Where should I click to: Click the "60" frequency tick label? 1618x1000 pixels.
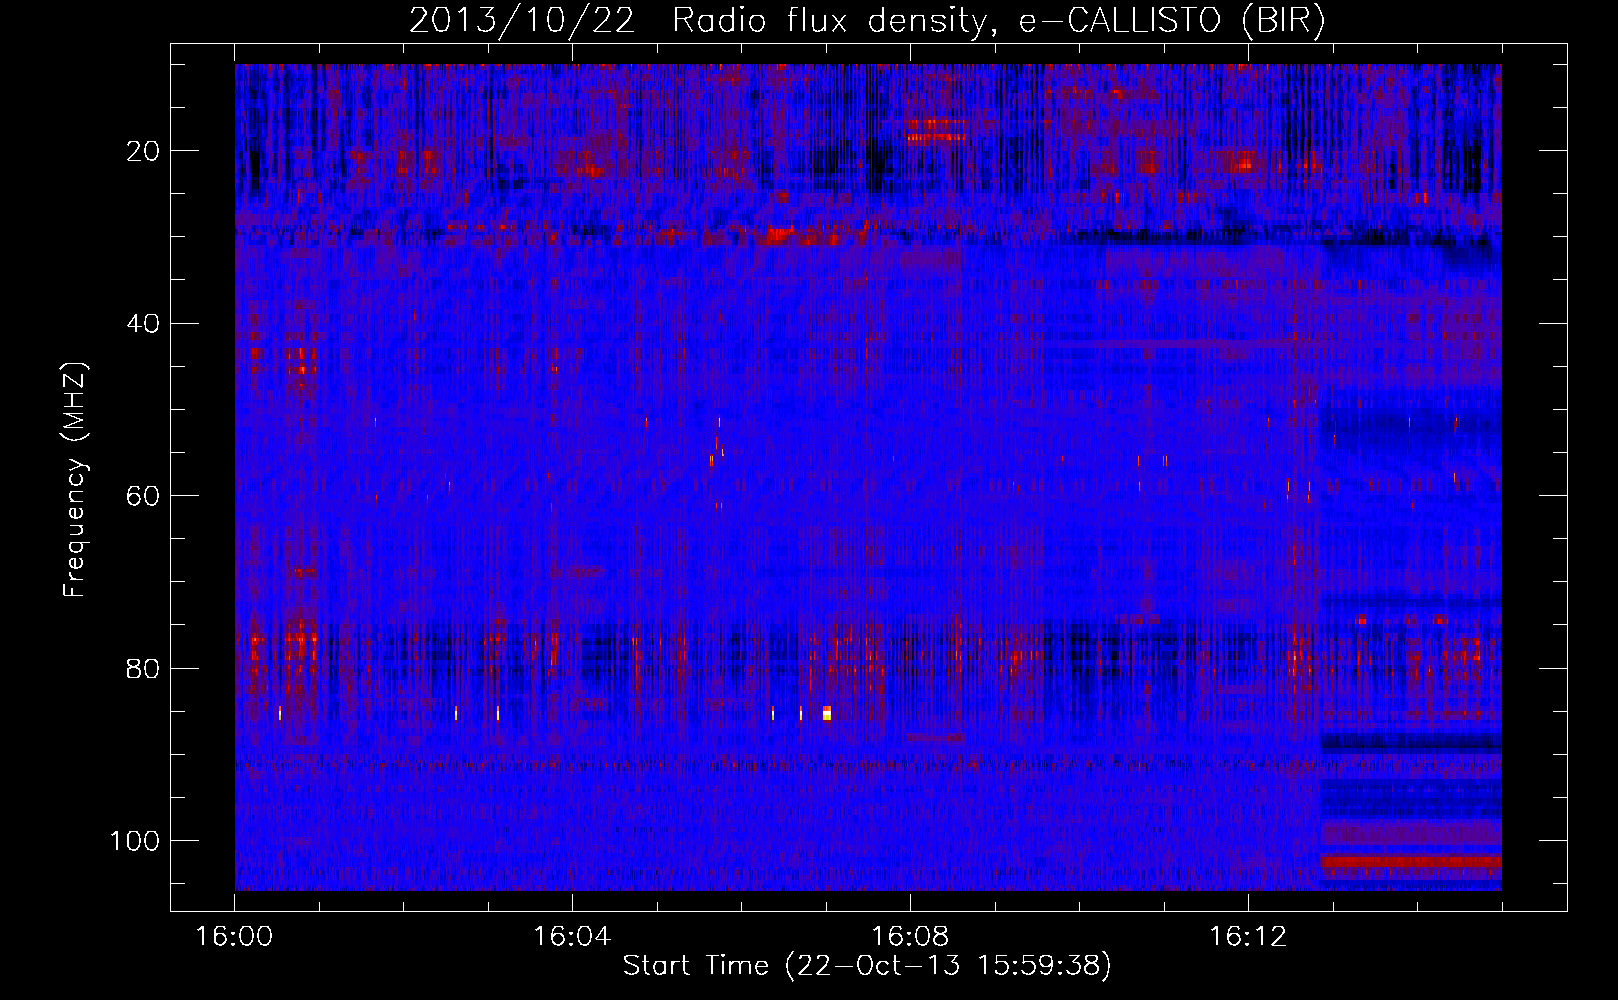[143, 496]
